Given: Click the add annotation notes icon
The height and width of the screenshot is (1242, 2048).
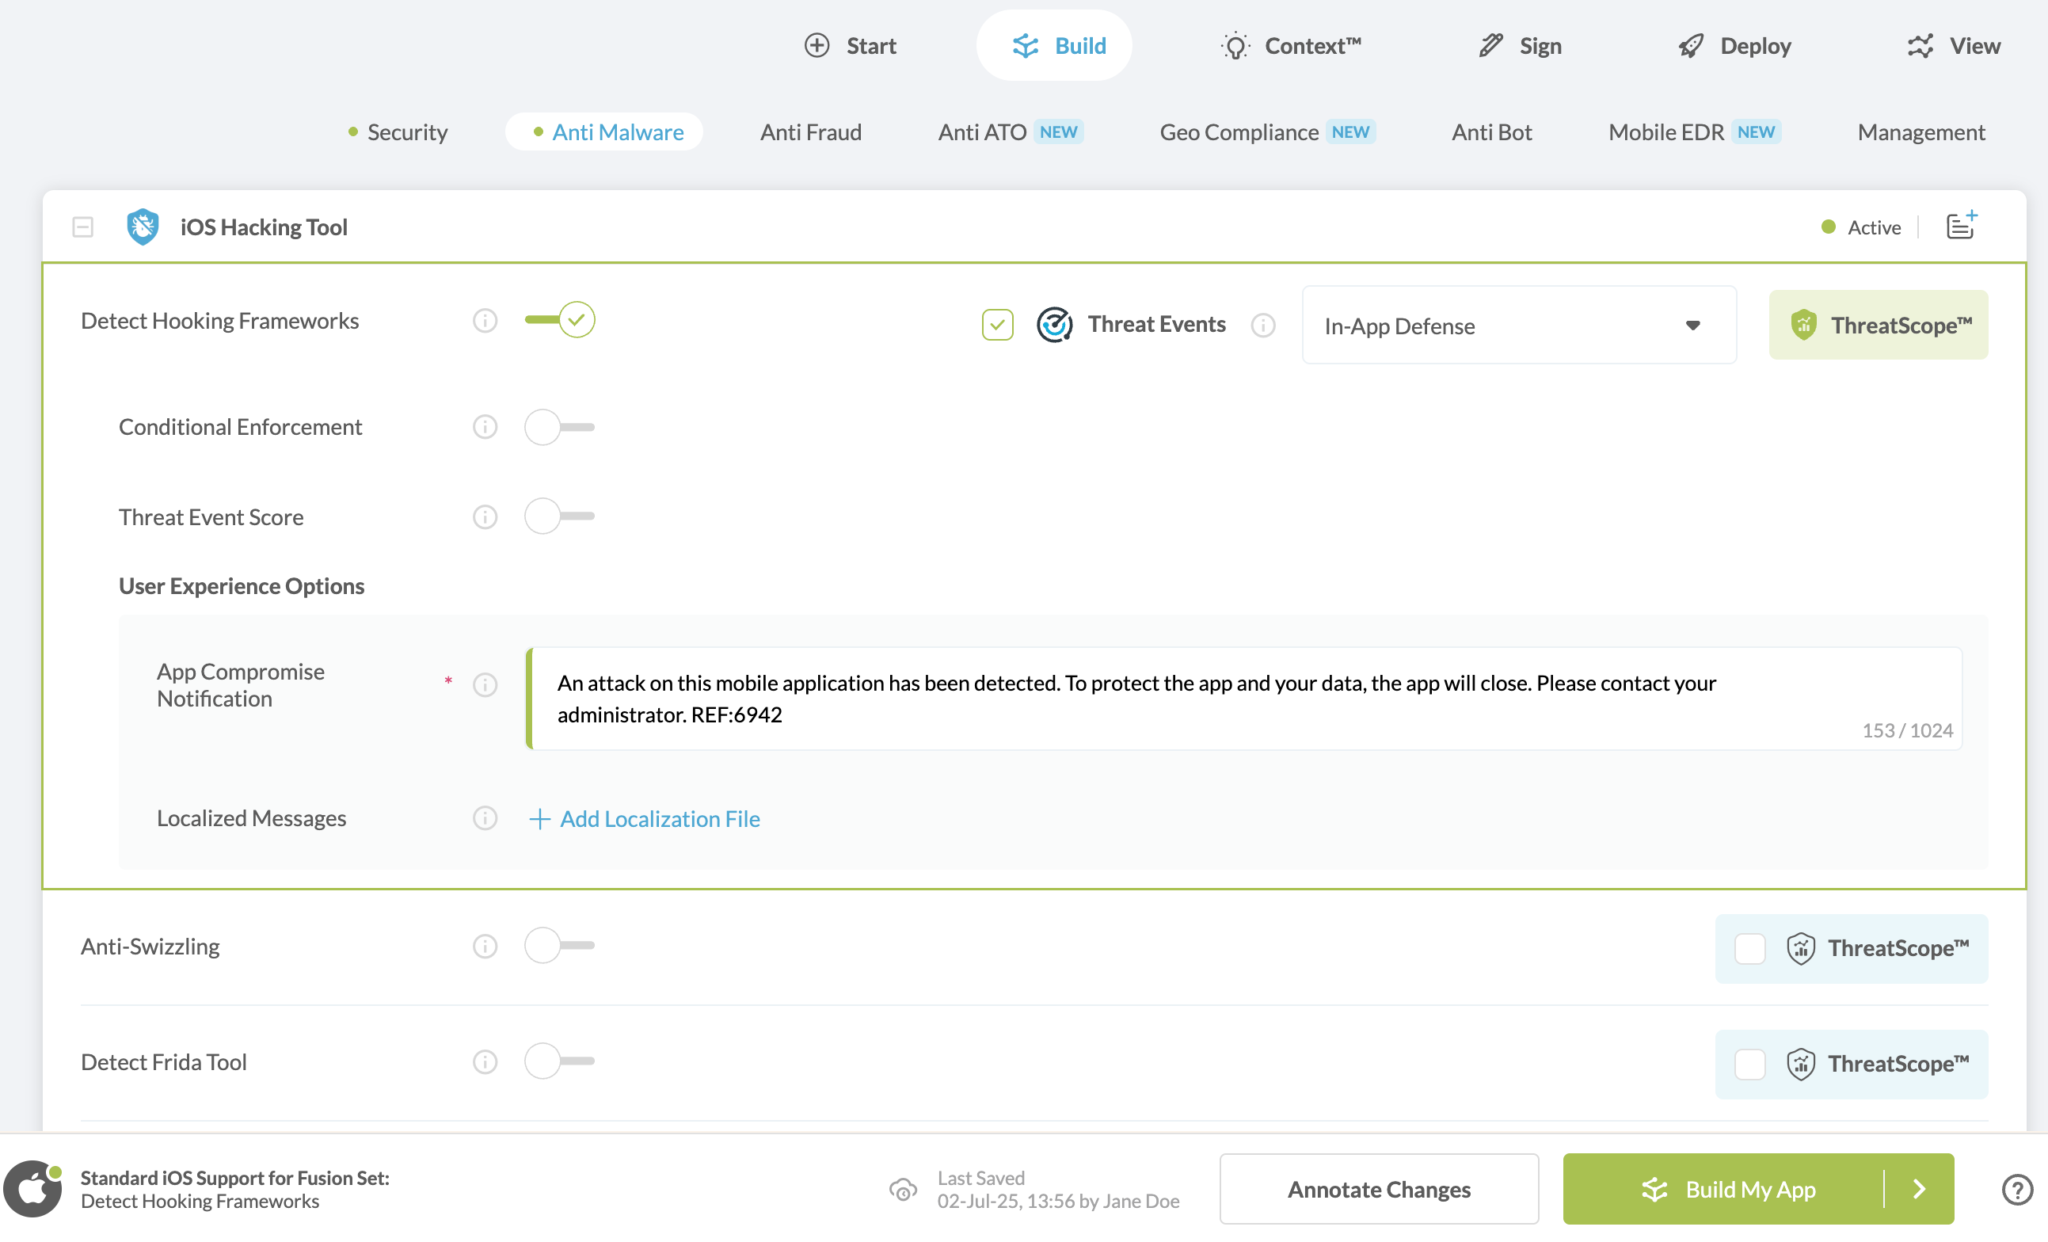Looking at the screenshot, I should point(1961,226).
